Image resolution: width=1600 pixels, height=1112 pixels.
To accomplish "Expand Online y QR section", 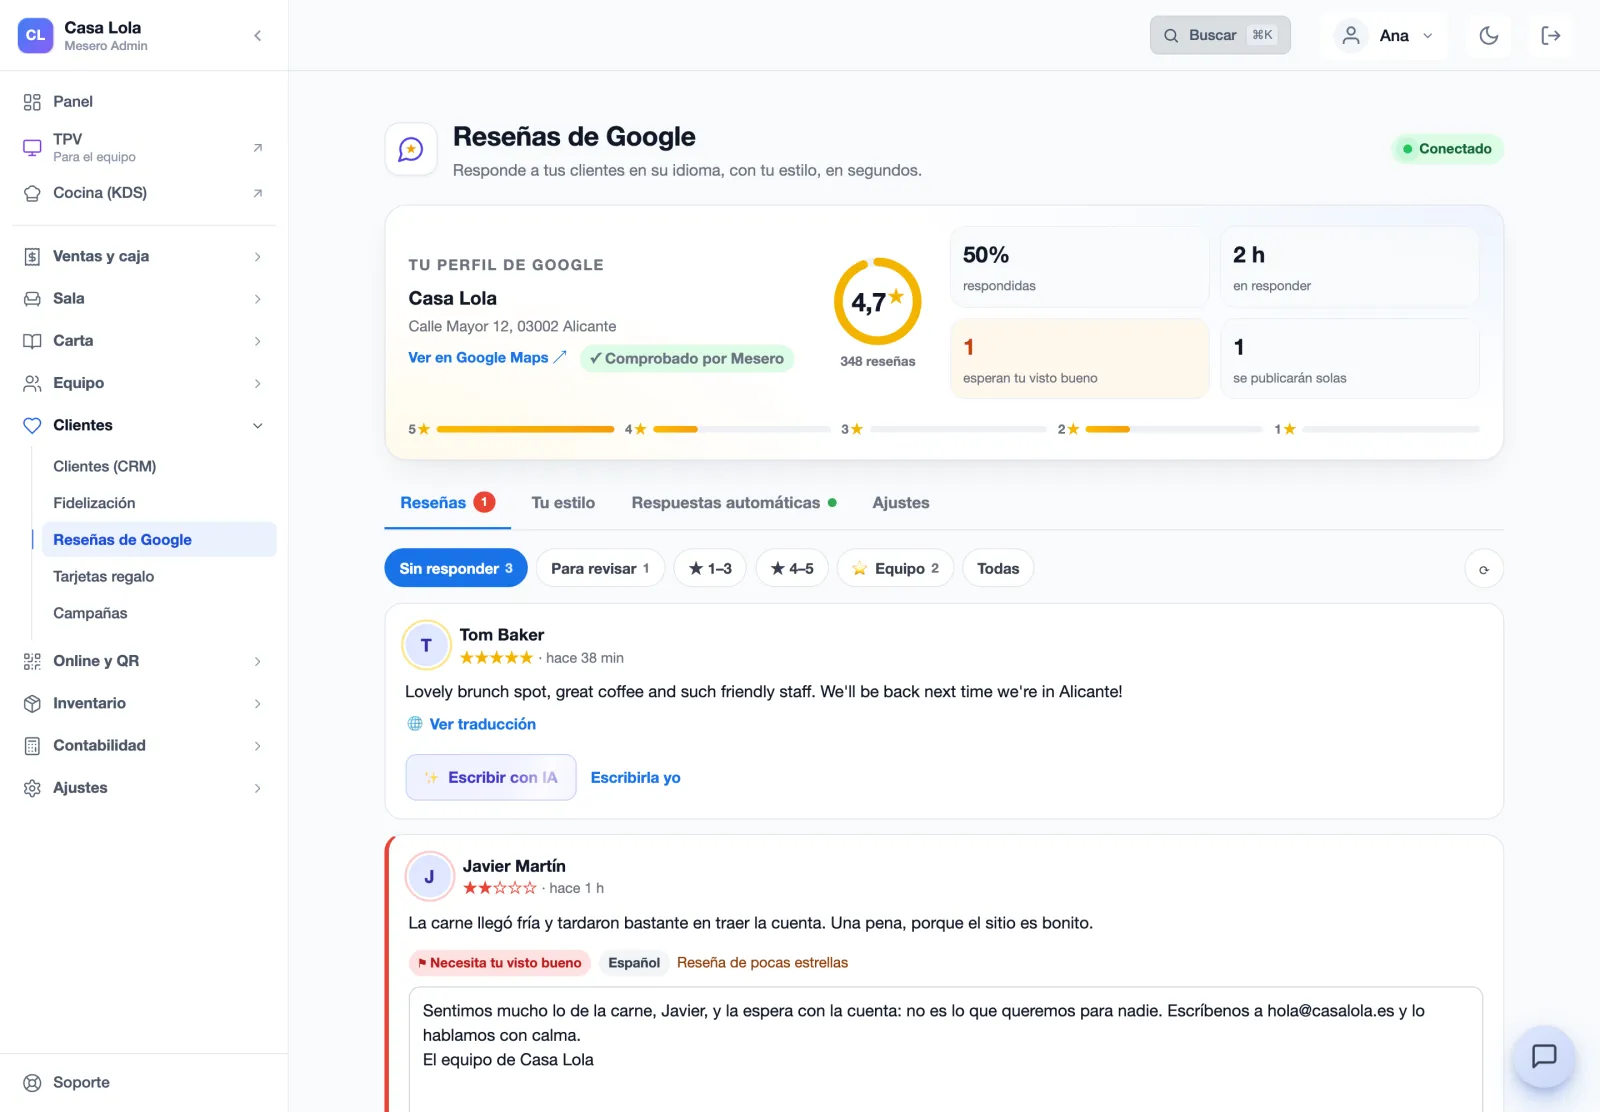I will pos(144,661).
